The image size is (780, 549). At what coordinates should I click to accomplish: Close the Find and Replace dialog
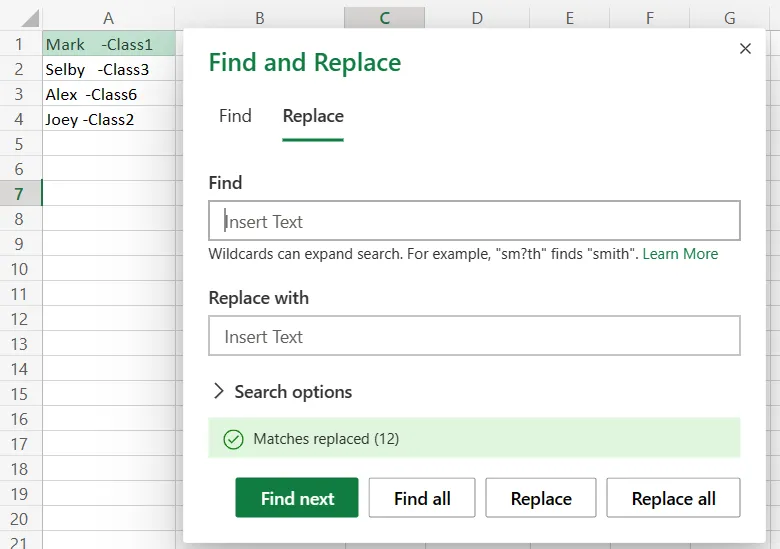[x=745, y=49]
